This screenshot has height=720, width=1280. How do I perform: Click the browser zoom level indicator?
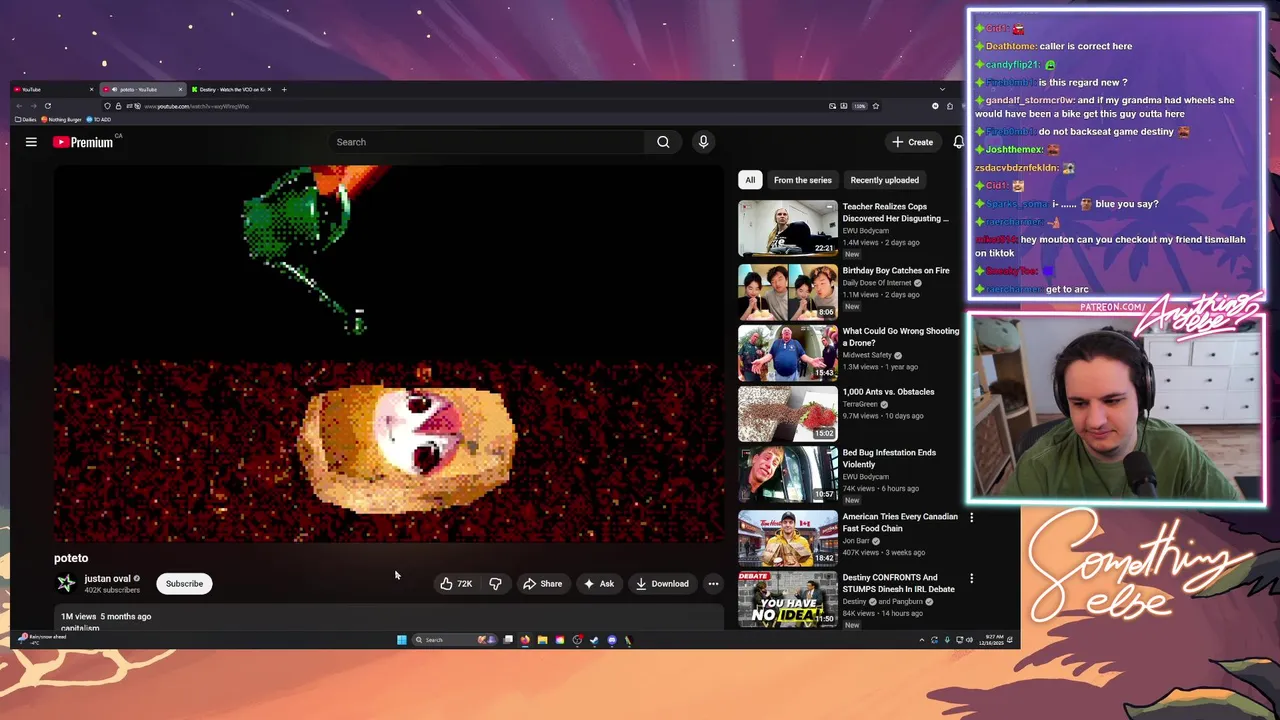click(859, 106)
